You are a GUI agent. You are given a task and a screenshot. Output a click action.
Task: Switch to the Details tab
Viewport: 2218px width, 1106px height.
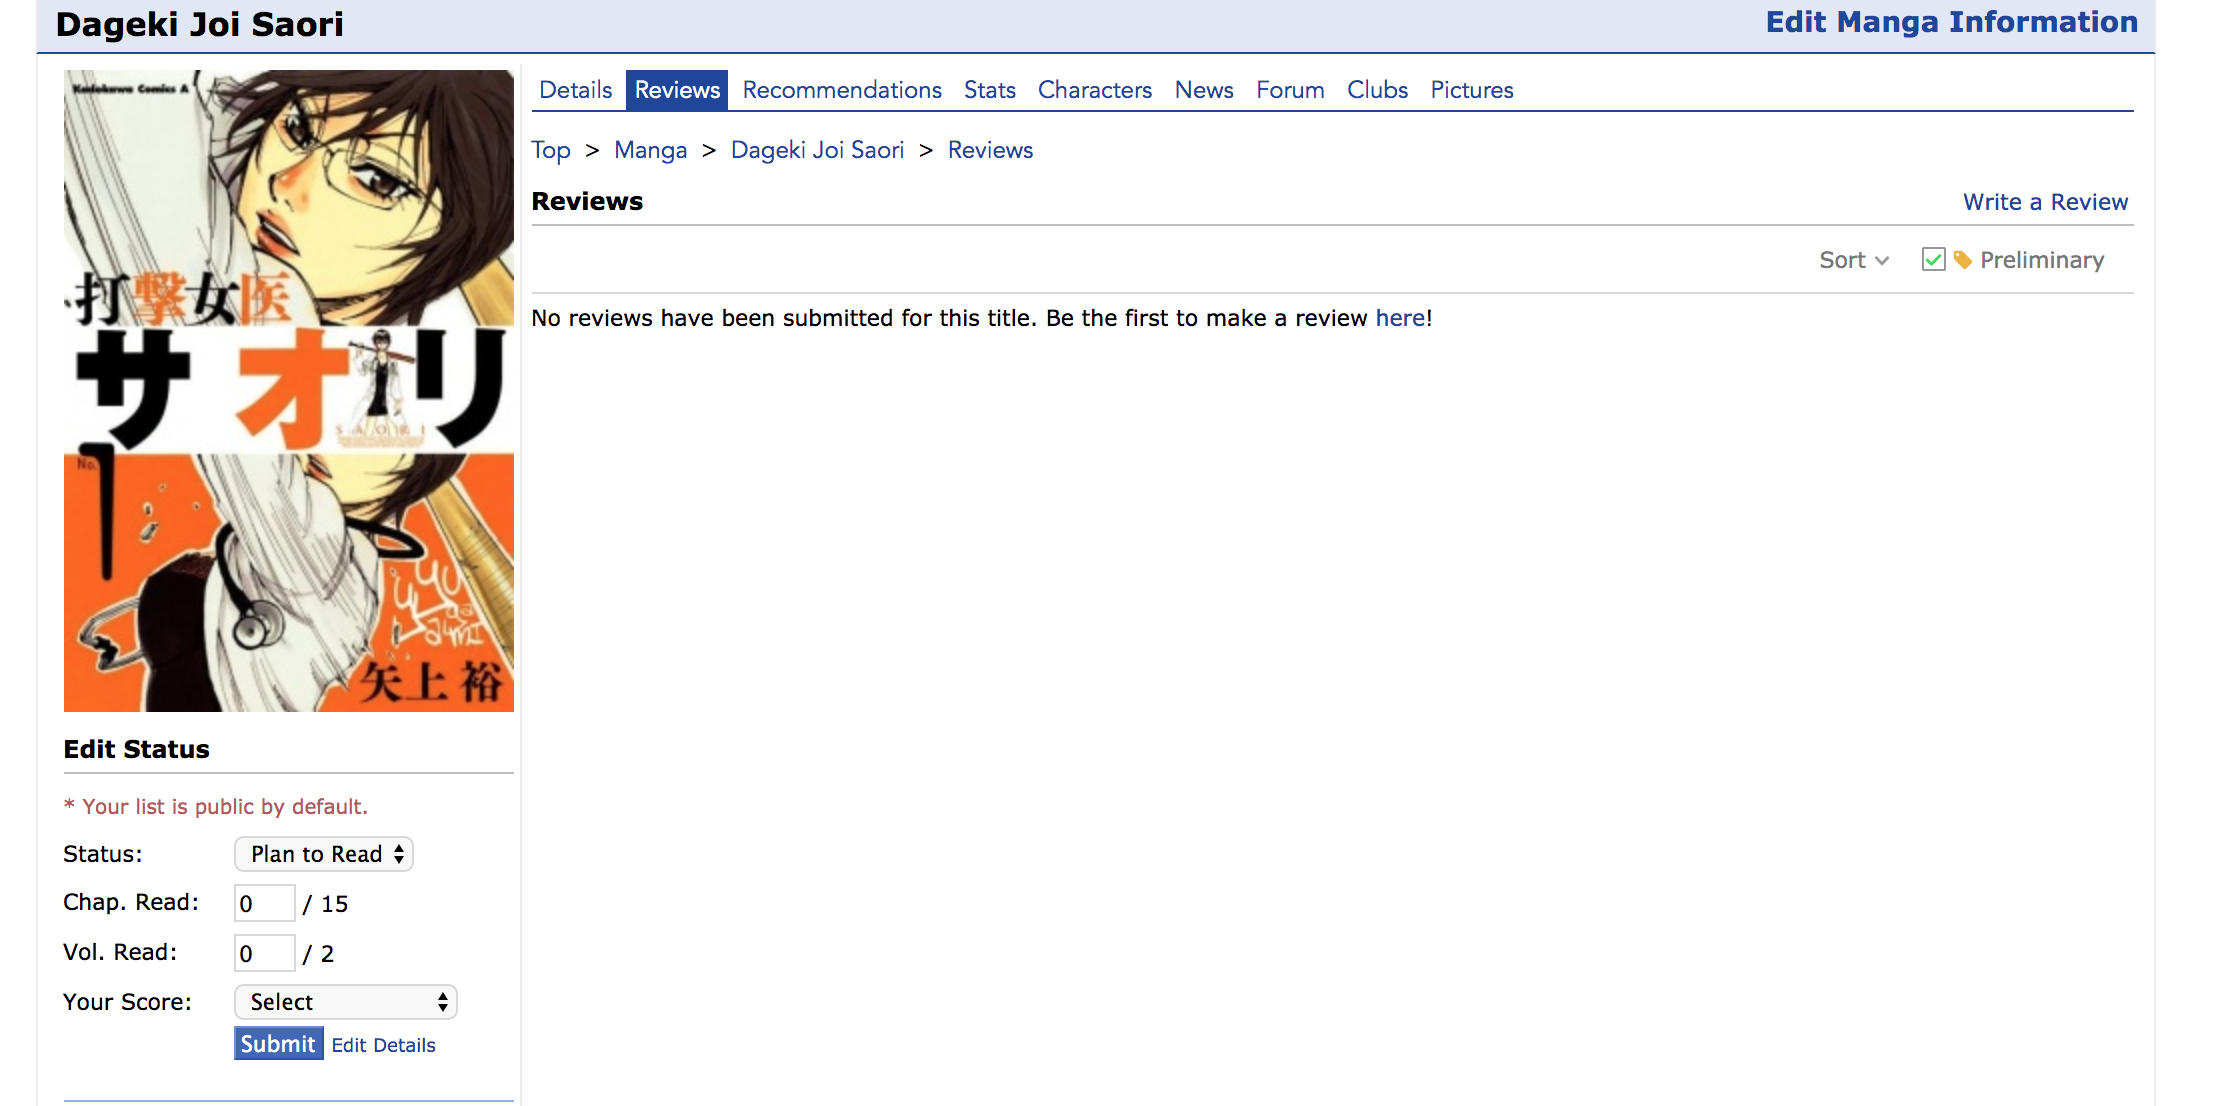575,90
